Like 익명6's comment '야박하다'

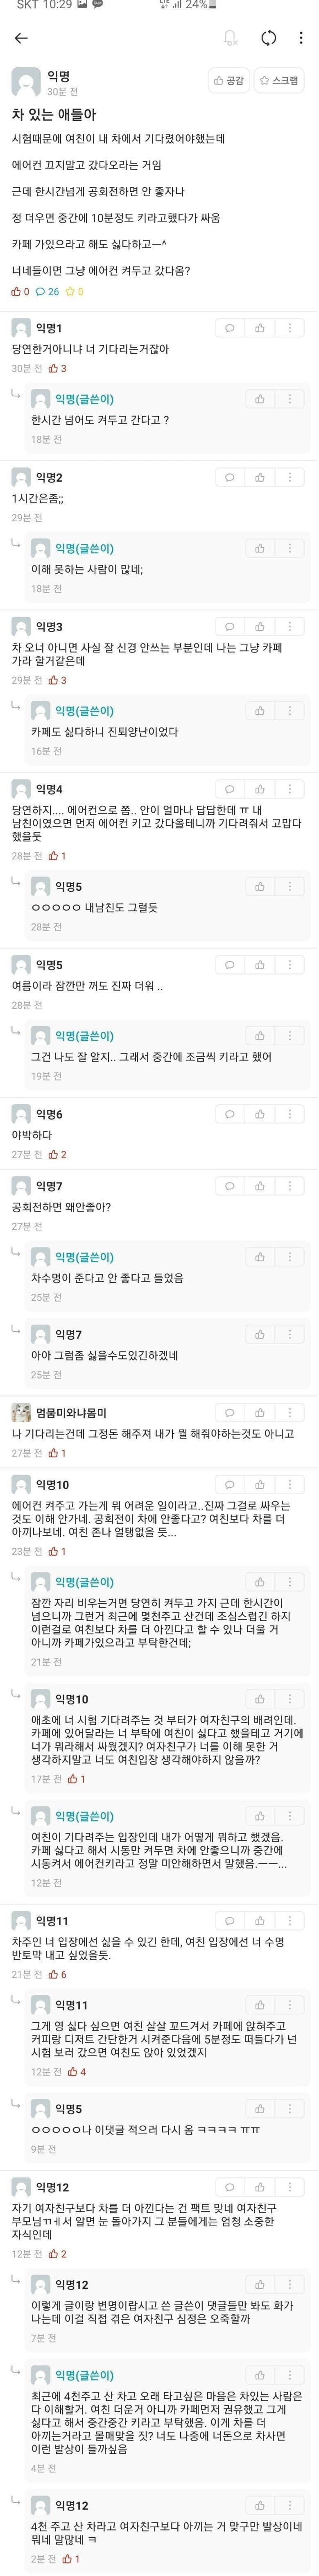260,1114
